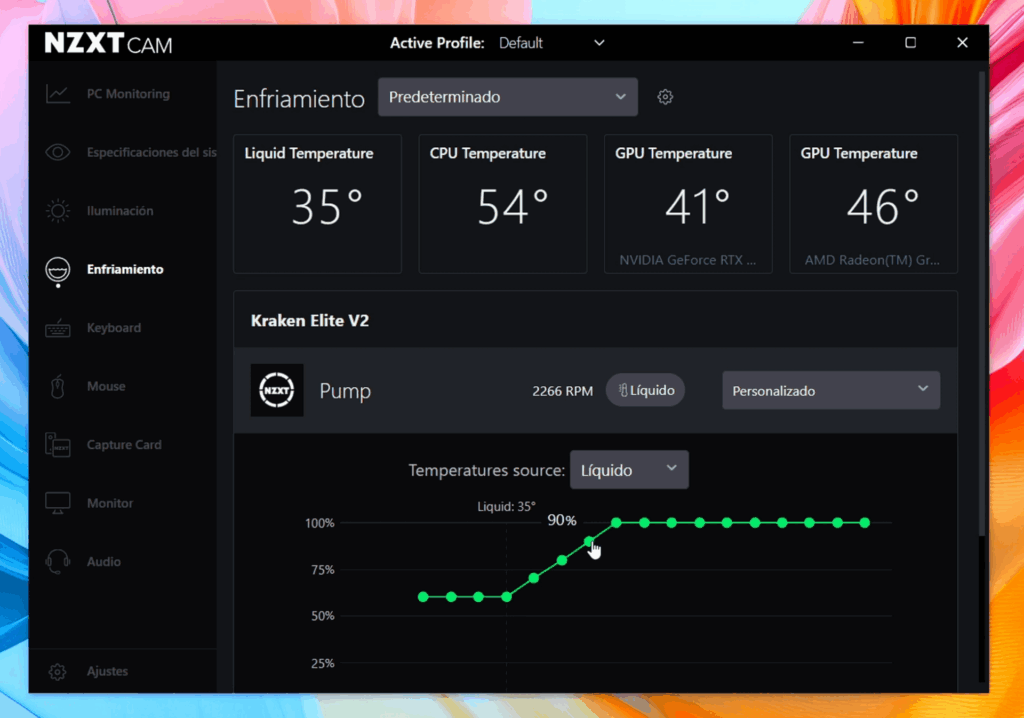Viewport: 1024px width, 718px height.
Task: Click last curve point at 100%
Action: tap(865, 523)
